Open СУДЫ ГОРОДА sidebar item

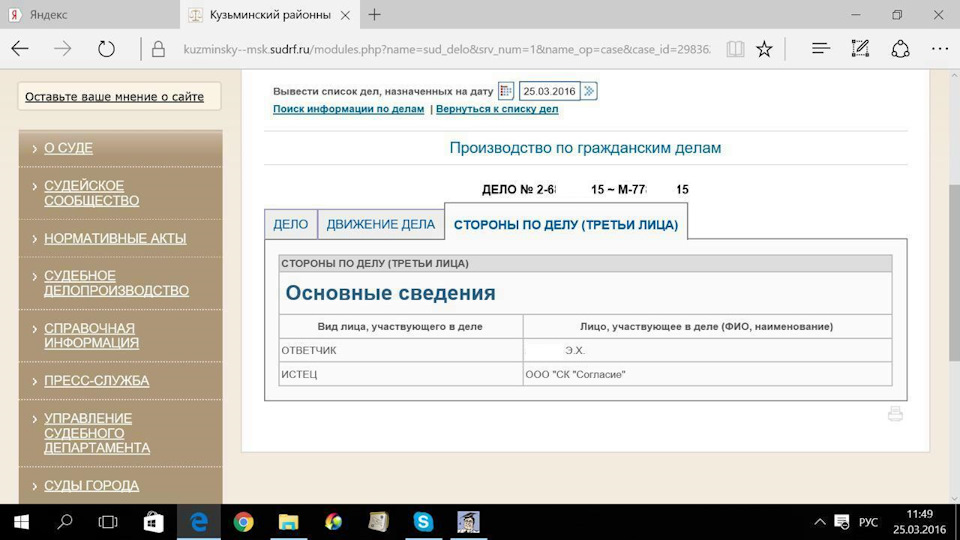[x=92, y=486]
